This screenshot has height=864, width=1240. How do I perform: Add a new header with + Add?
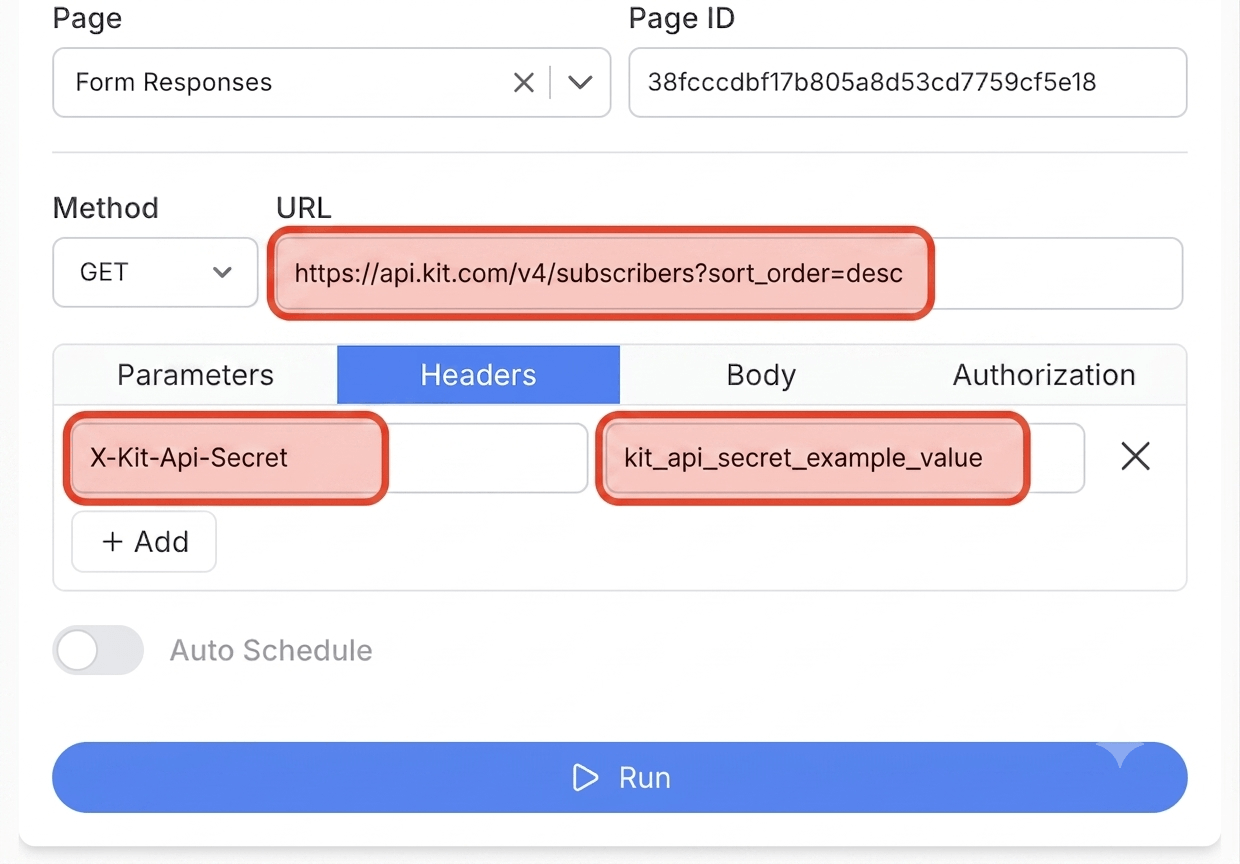[144, 542]
